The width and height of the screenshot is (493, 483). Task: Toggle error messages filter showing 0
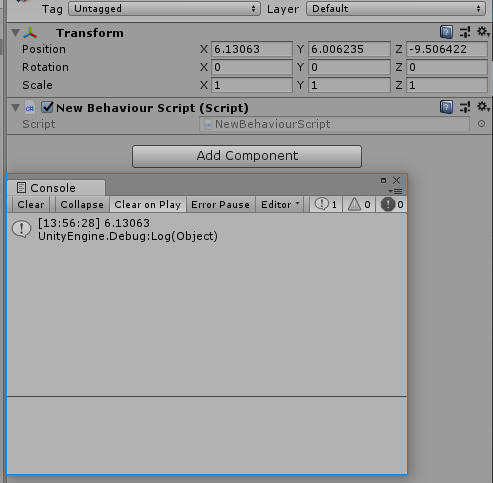(392, 204)
